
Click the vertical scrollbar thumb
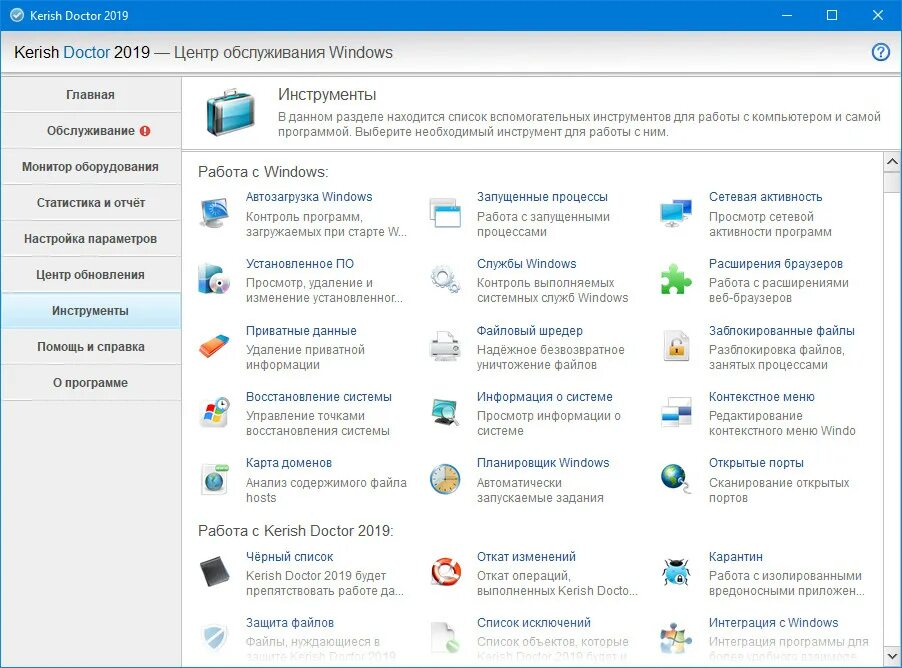(892, 182)
